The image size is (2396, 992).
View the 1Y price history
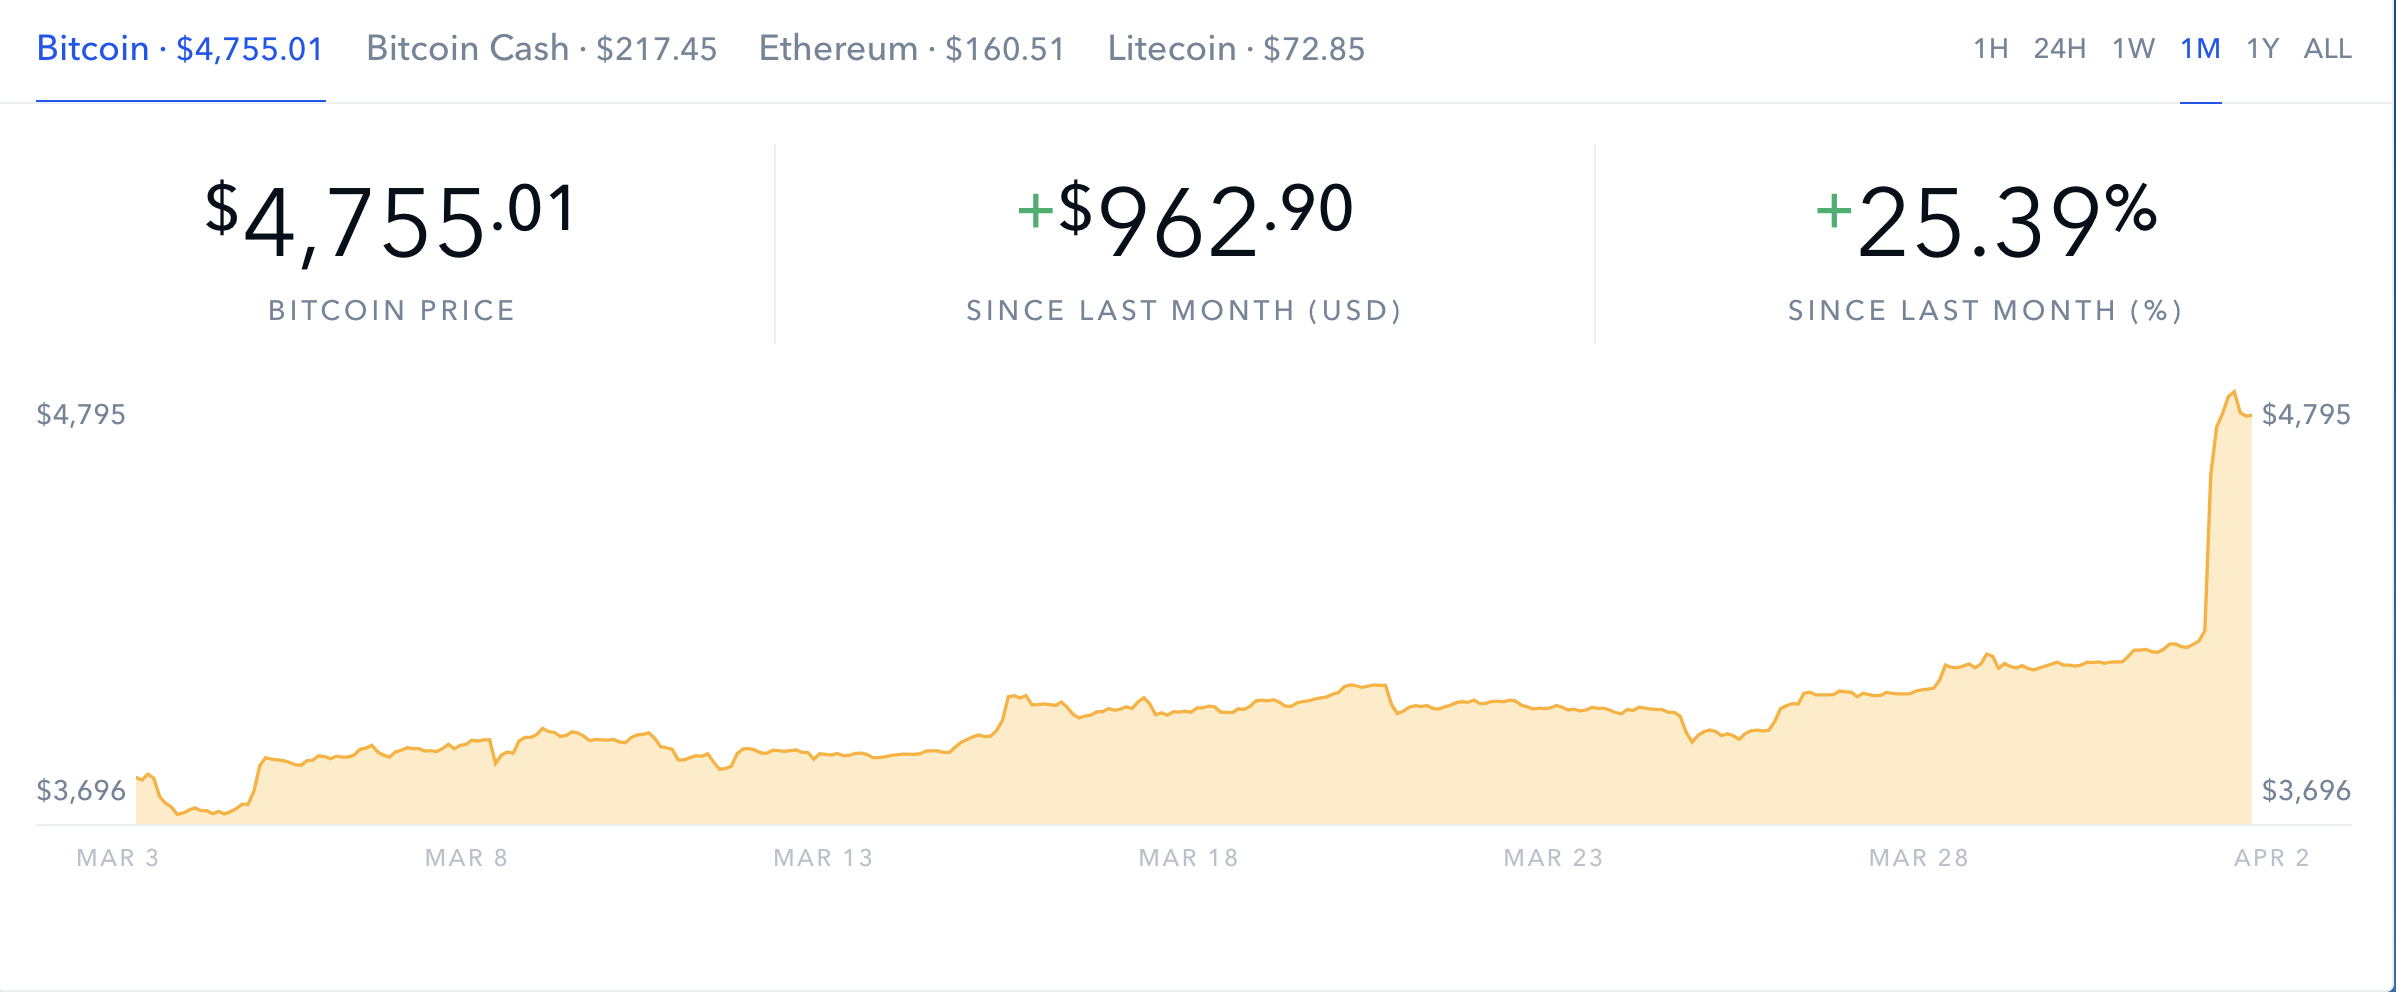pyautogui.click(x=2262, y=49)
